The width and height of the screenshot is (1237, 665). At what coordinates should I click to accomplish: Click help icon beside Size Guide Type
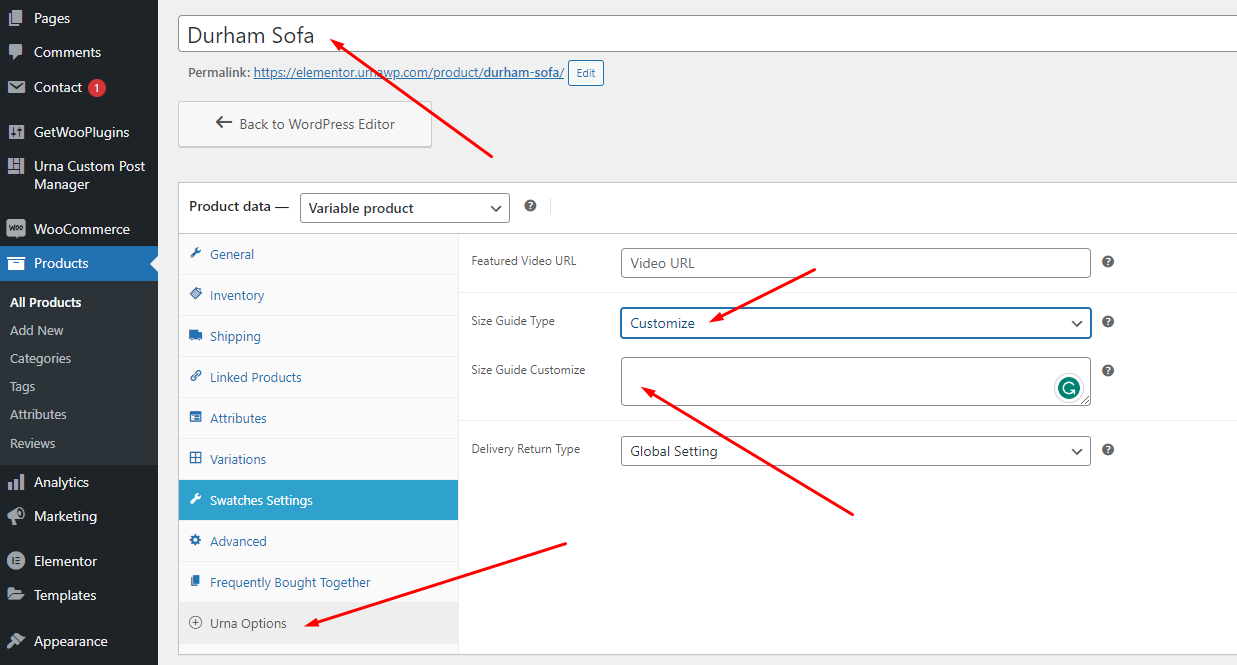1108,322
